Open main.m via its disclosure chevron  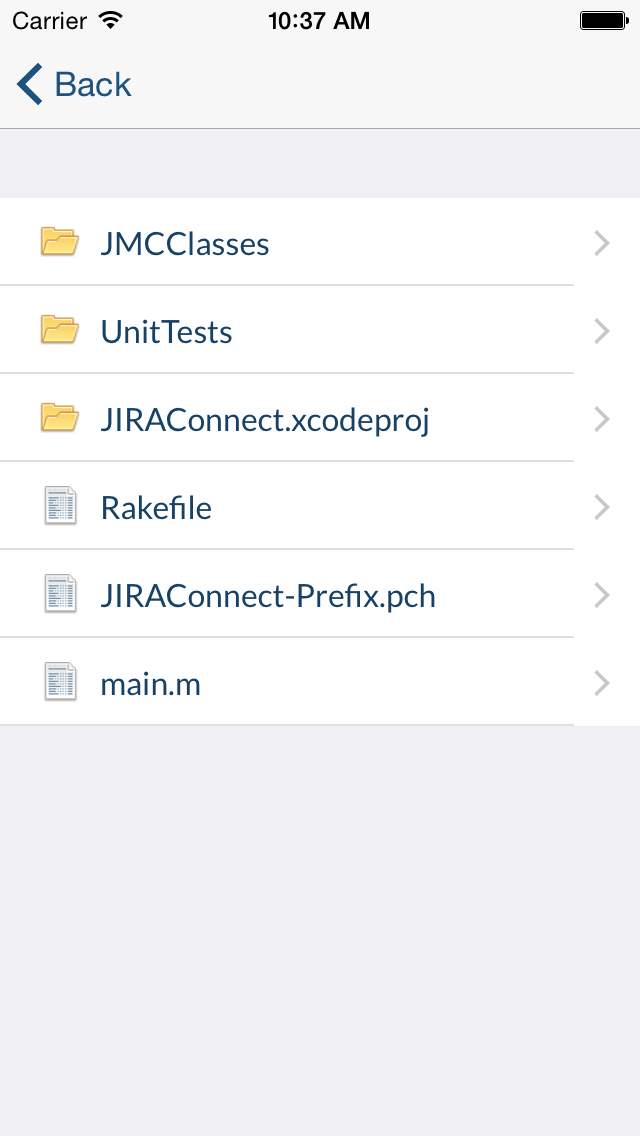602,683
